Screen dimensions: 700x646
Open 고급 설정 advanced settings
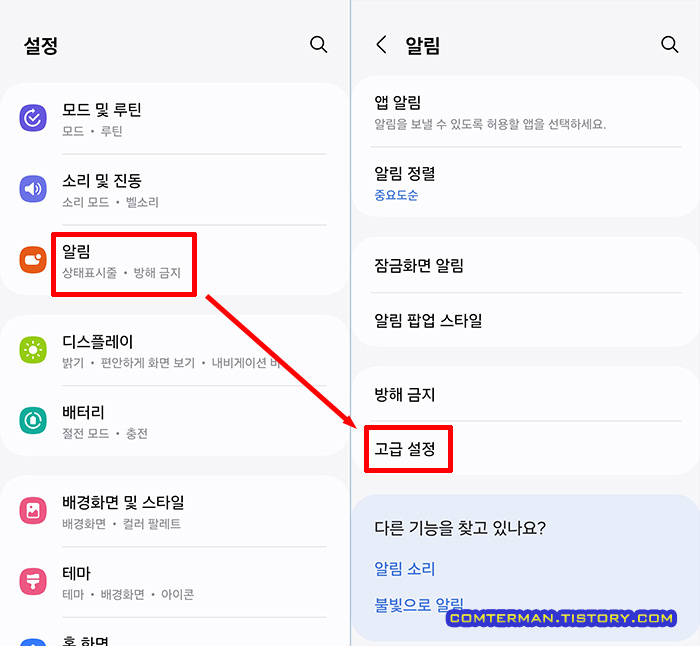click(526, 448)
